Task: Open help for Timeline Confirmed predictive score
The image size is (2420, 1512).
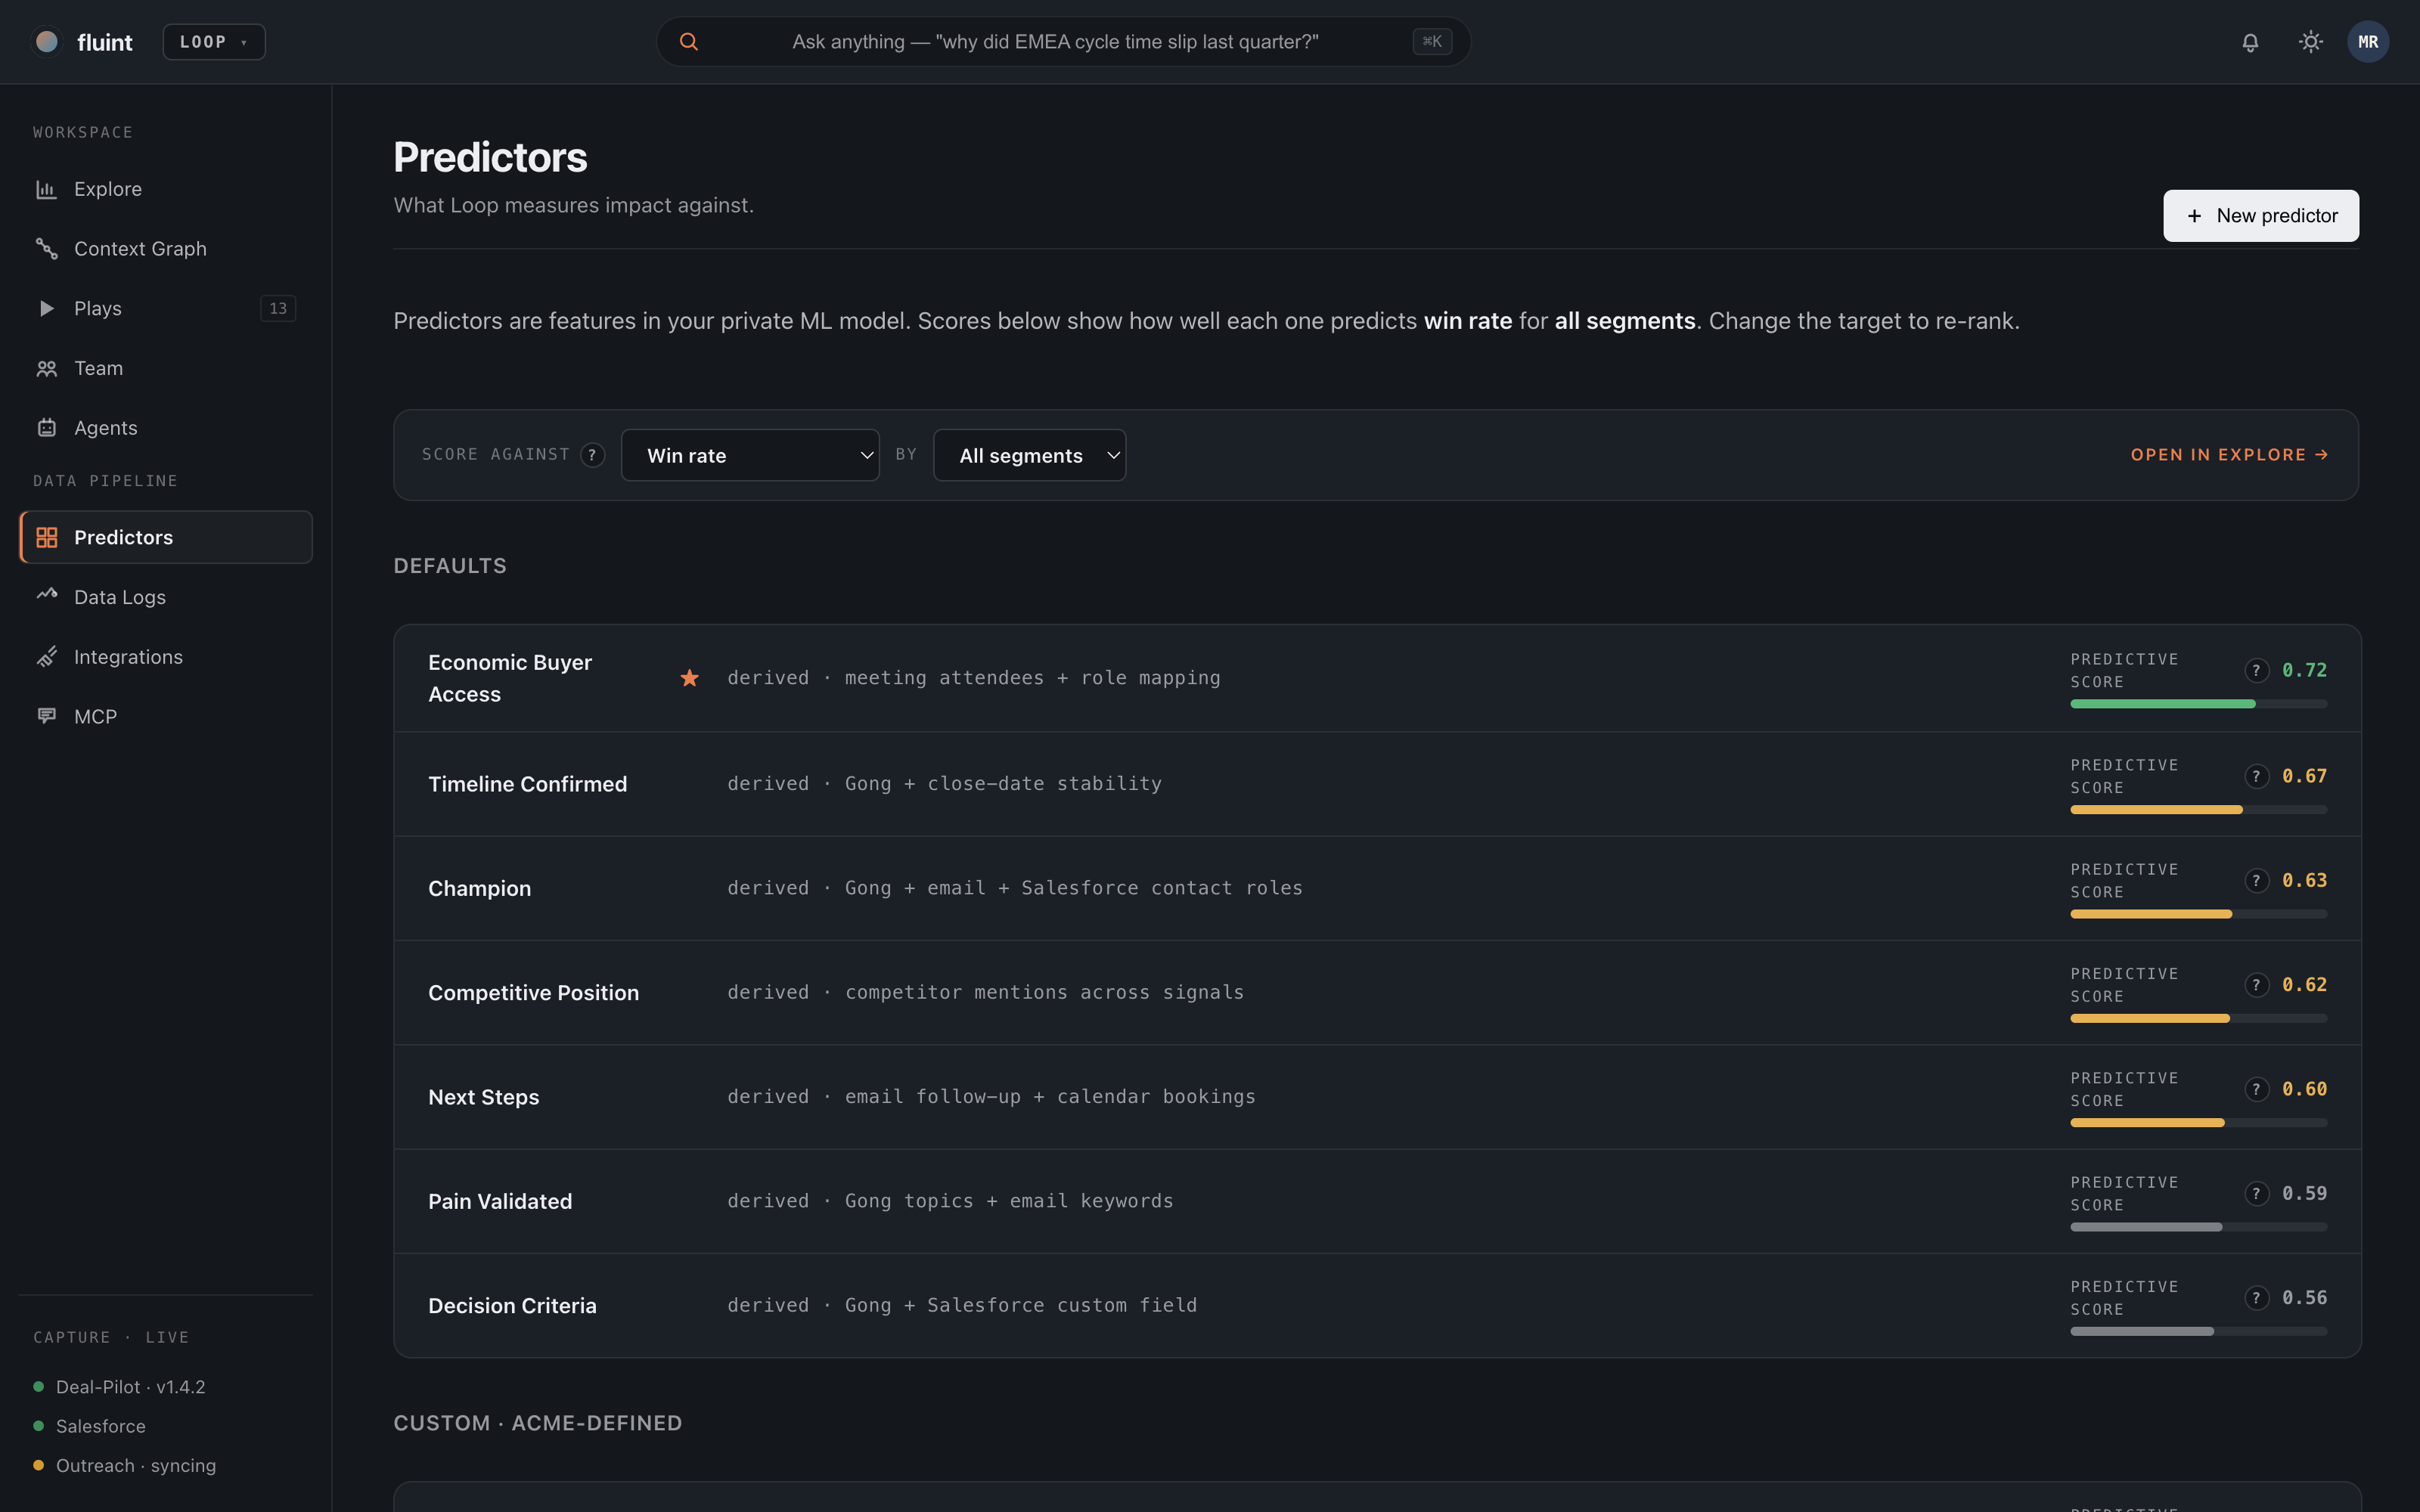Action: click(2256, 776)
